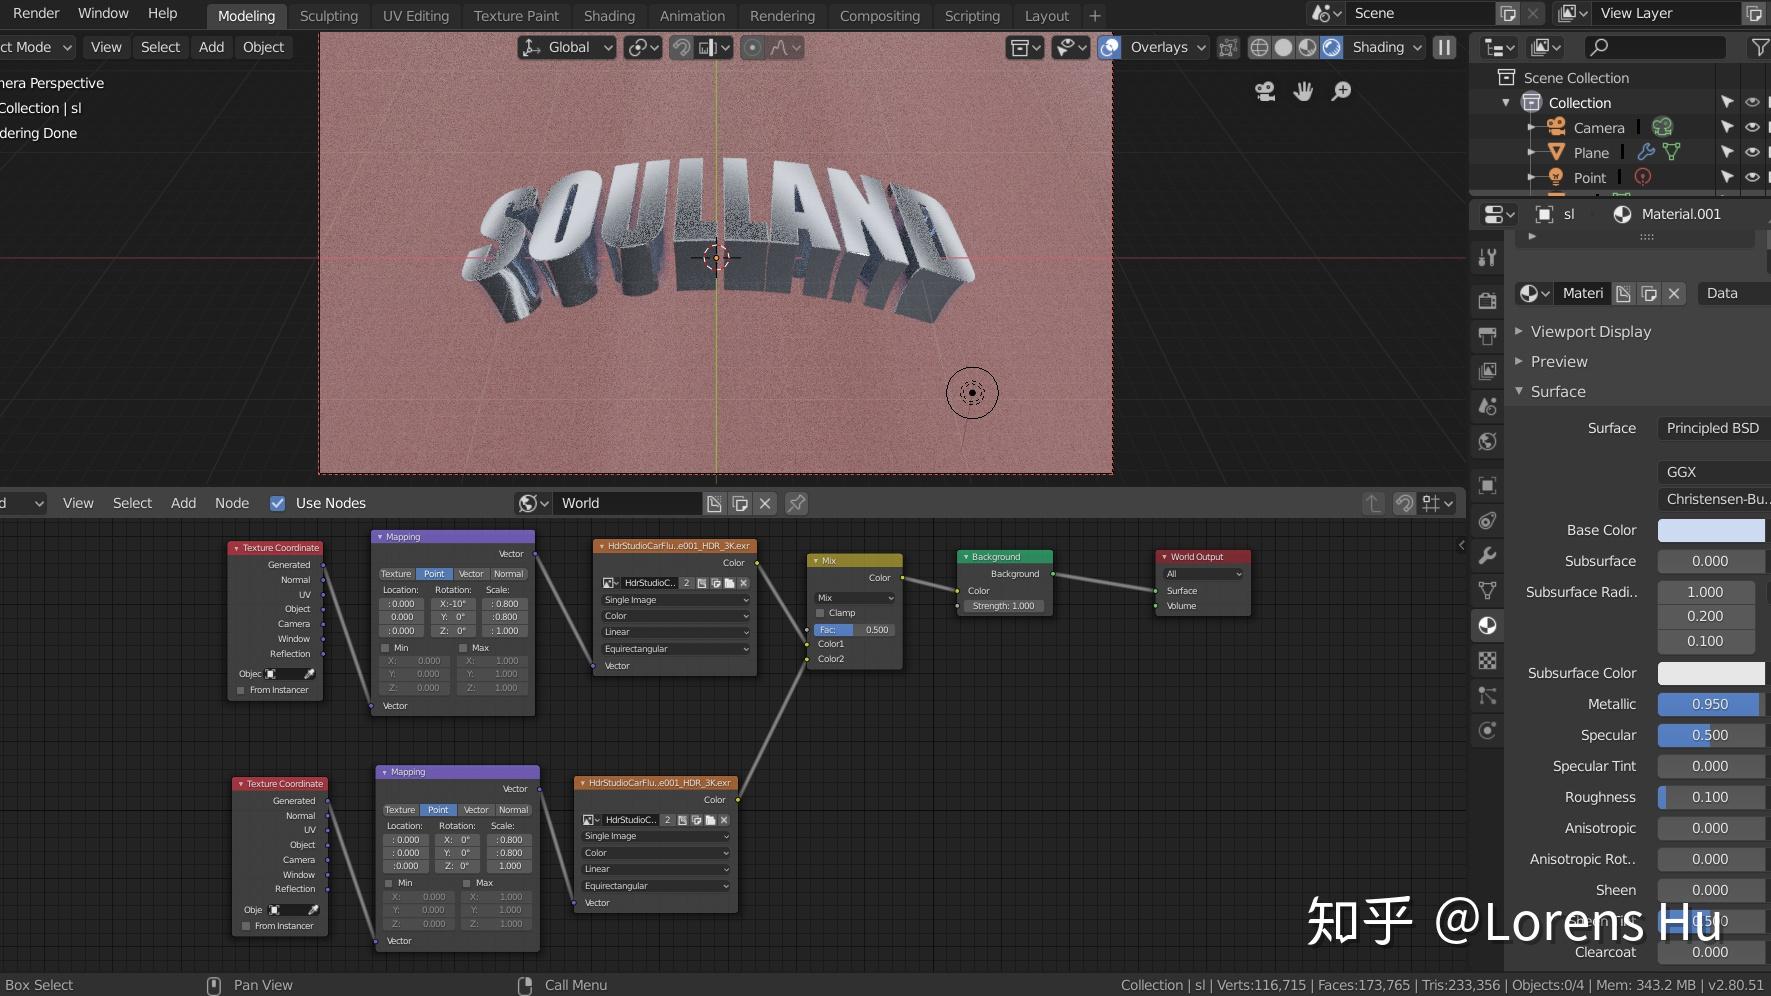The height and width of the screenshot is (996, 1771).
Task: Open Active Tool settings tab icon
Action: pos(1488,257)
